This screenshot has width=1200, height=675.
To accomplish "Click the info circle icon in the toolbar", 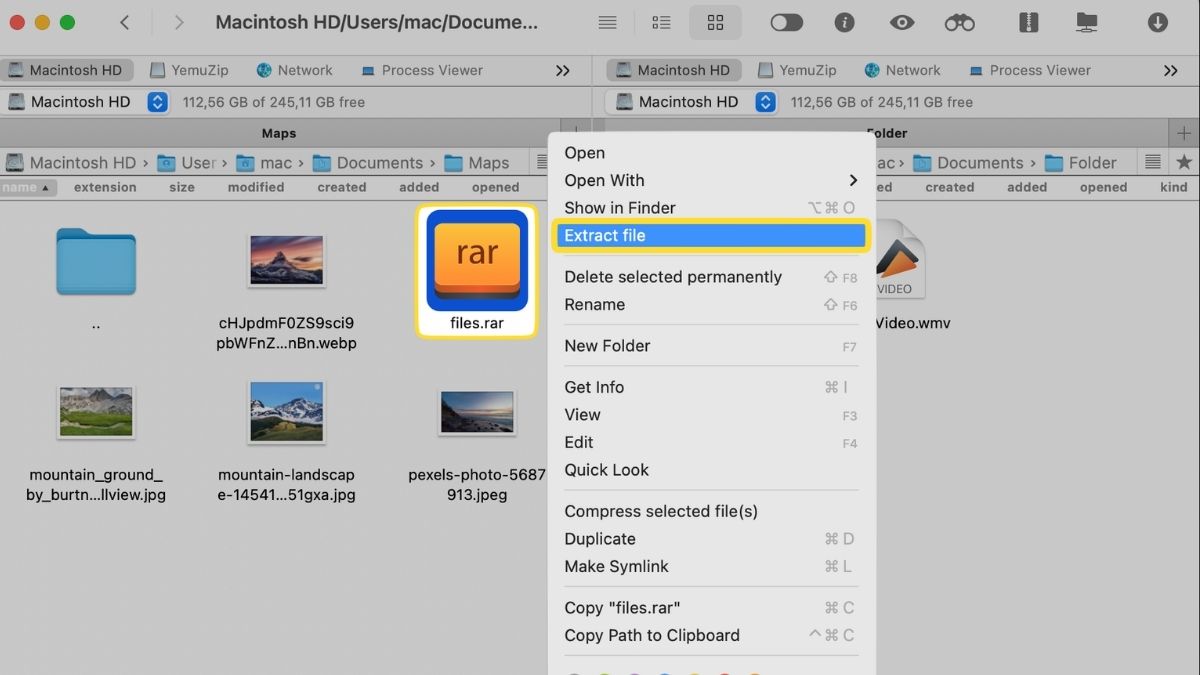I will [845, 22].
